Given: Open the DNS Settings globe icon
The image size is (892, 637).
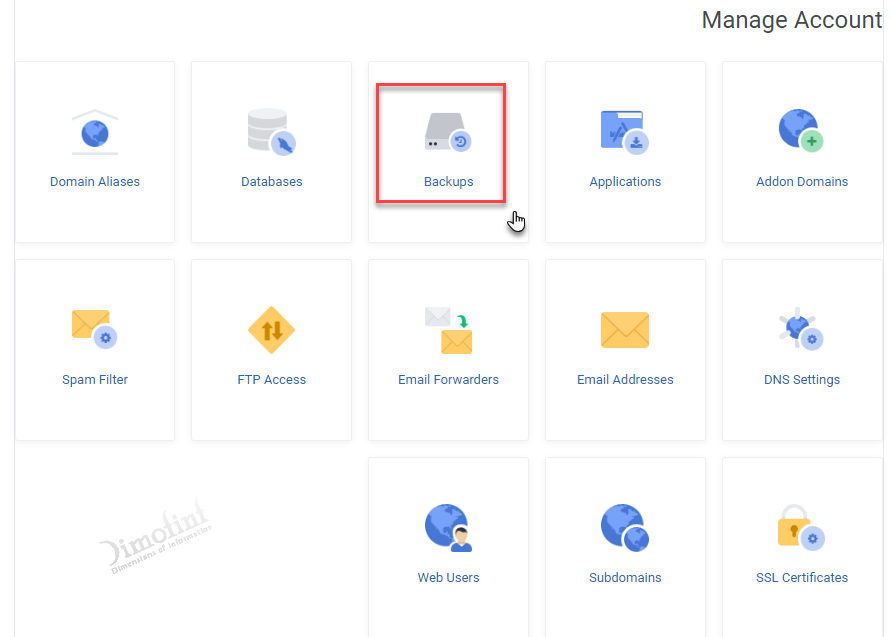Looking at the screenshot, I should [x=801, y=329].
